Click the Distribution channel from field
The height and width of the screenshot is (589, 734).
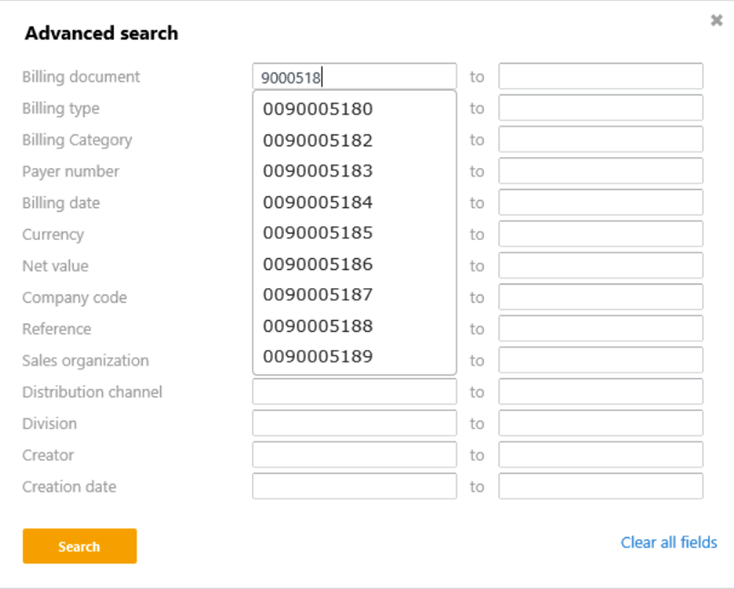point(354,392)
